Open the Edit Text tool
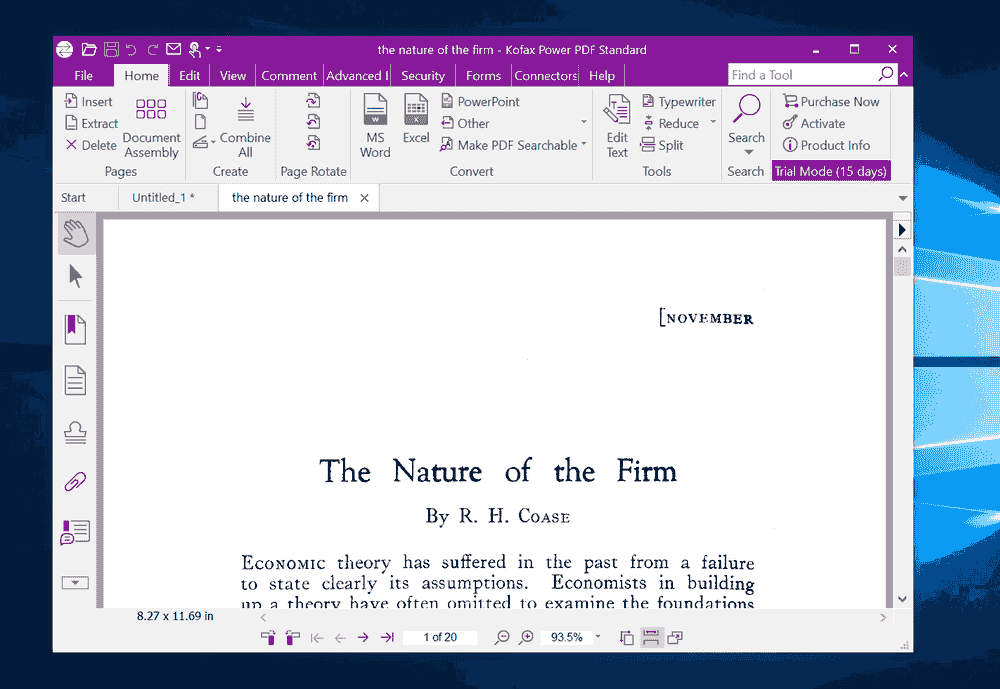This screenshot has width=1000, height=689. coord(616,124)
